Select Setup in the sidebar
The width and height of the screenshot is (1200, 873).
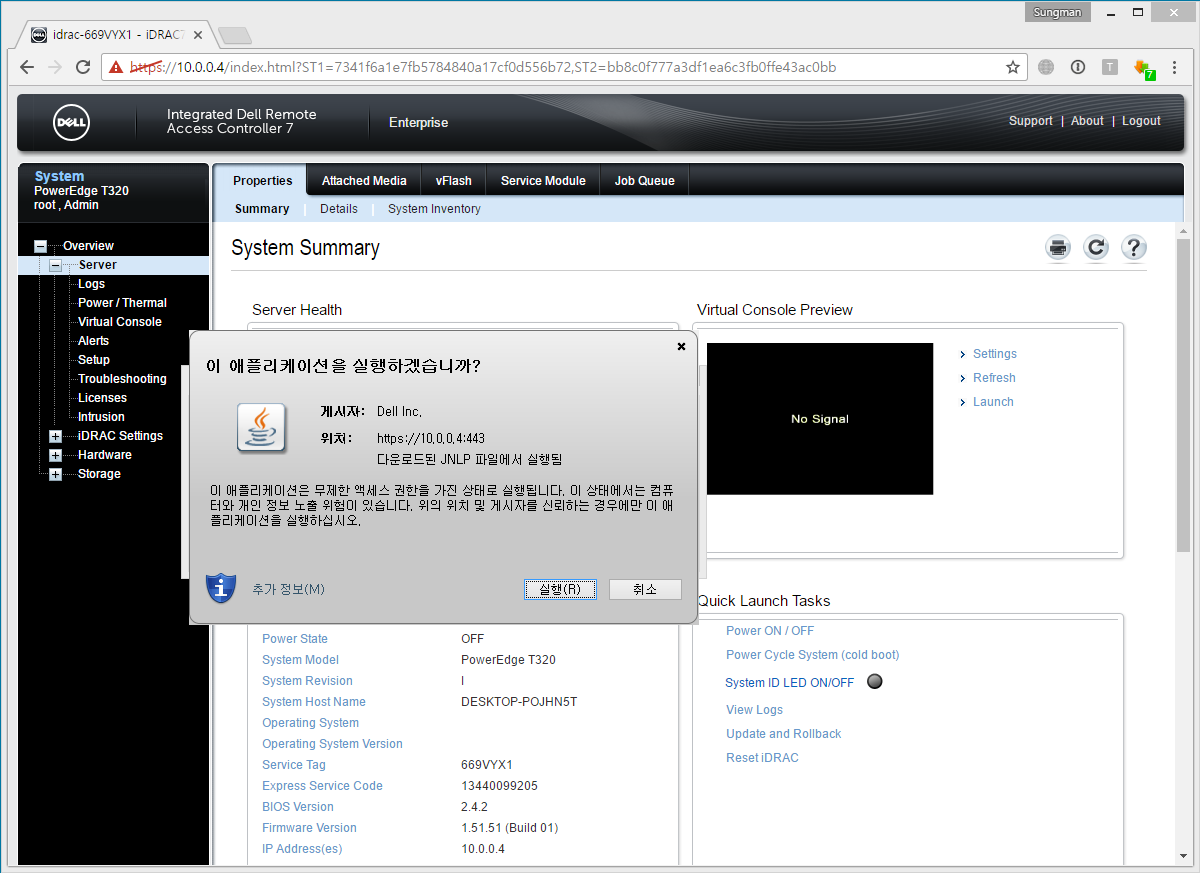pos(94,360)
